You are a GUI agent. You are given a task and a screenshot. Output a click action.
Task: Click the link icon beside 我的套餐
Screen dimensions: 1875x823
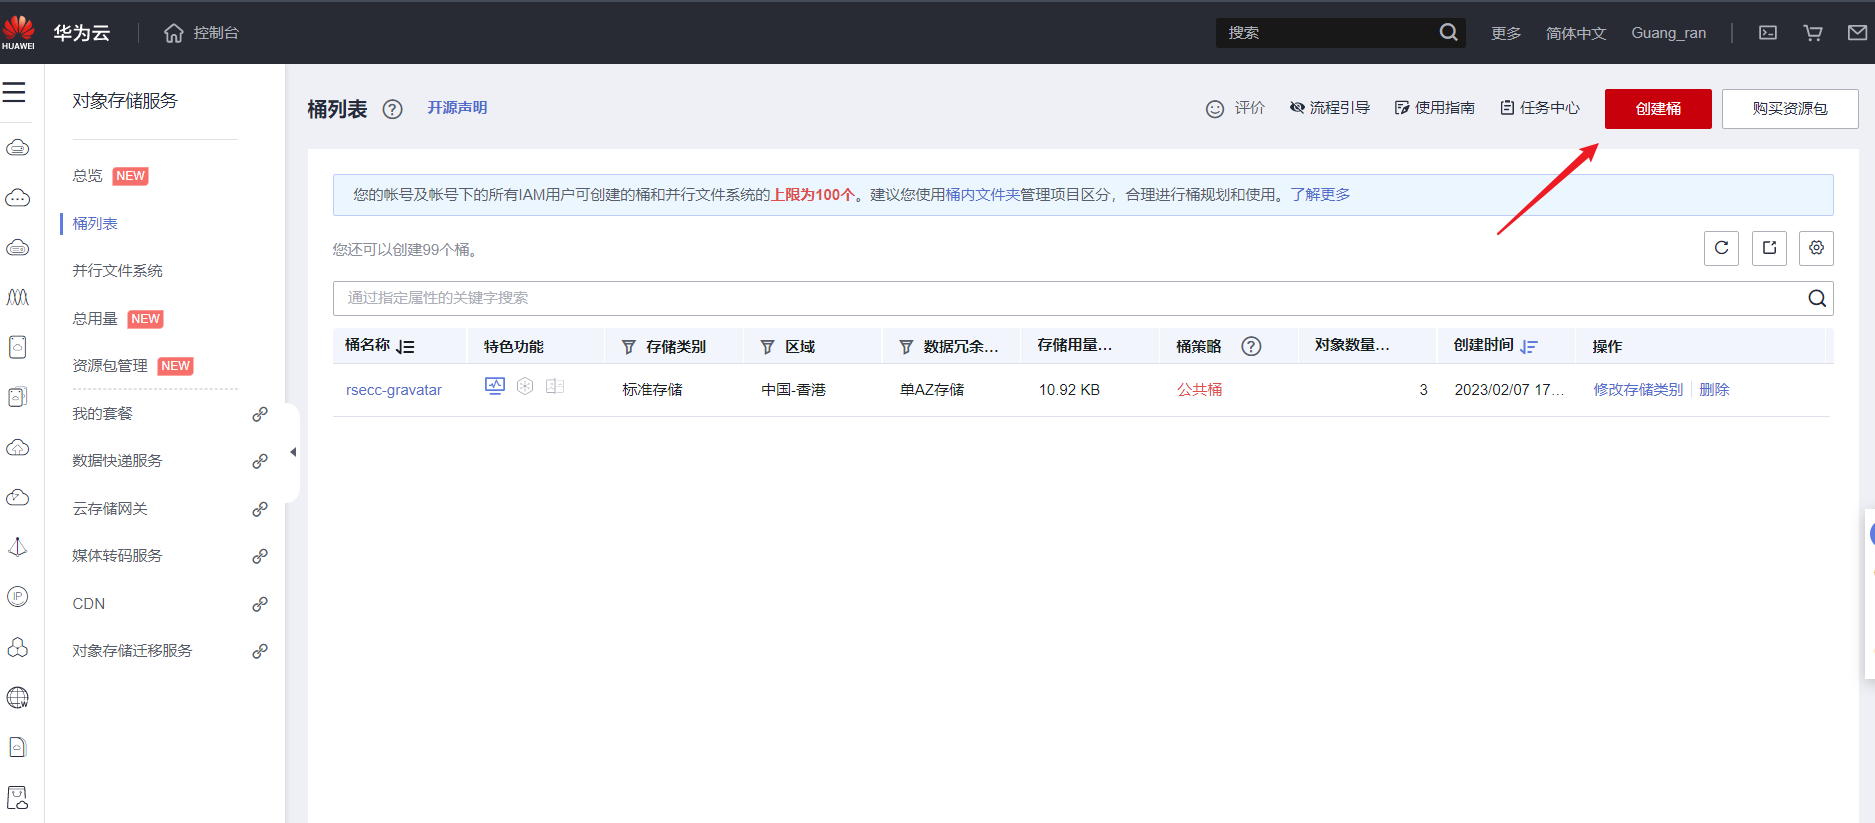pos(260,414)
